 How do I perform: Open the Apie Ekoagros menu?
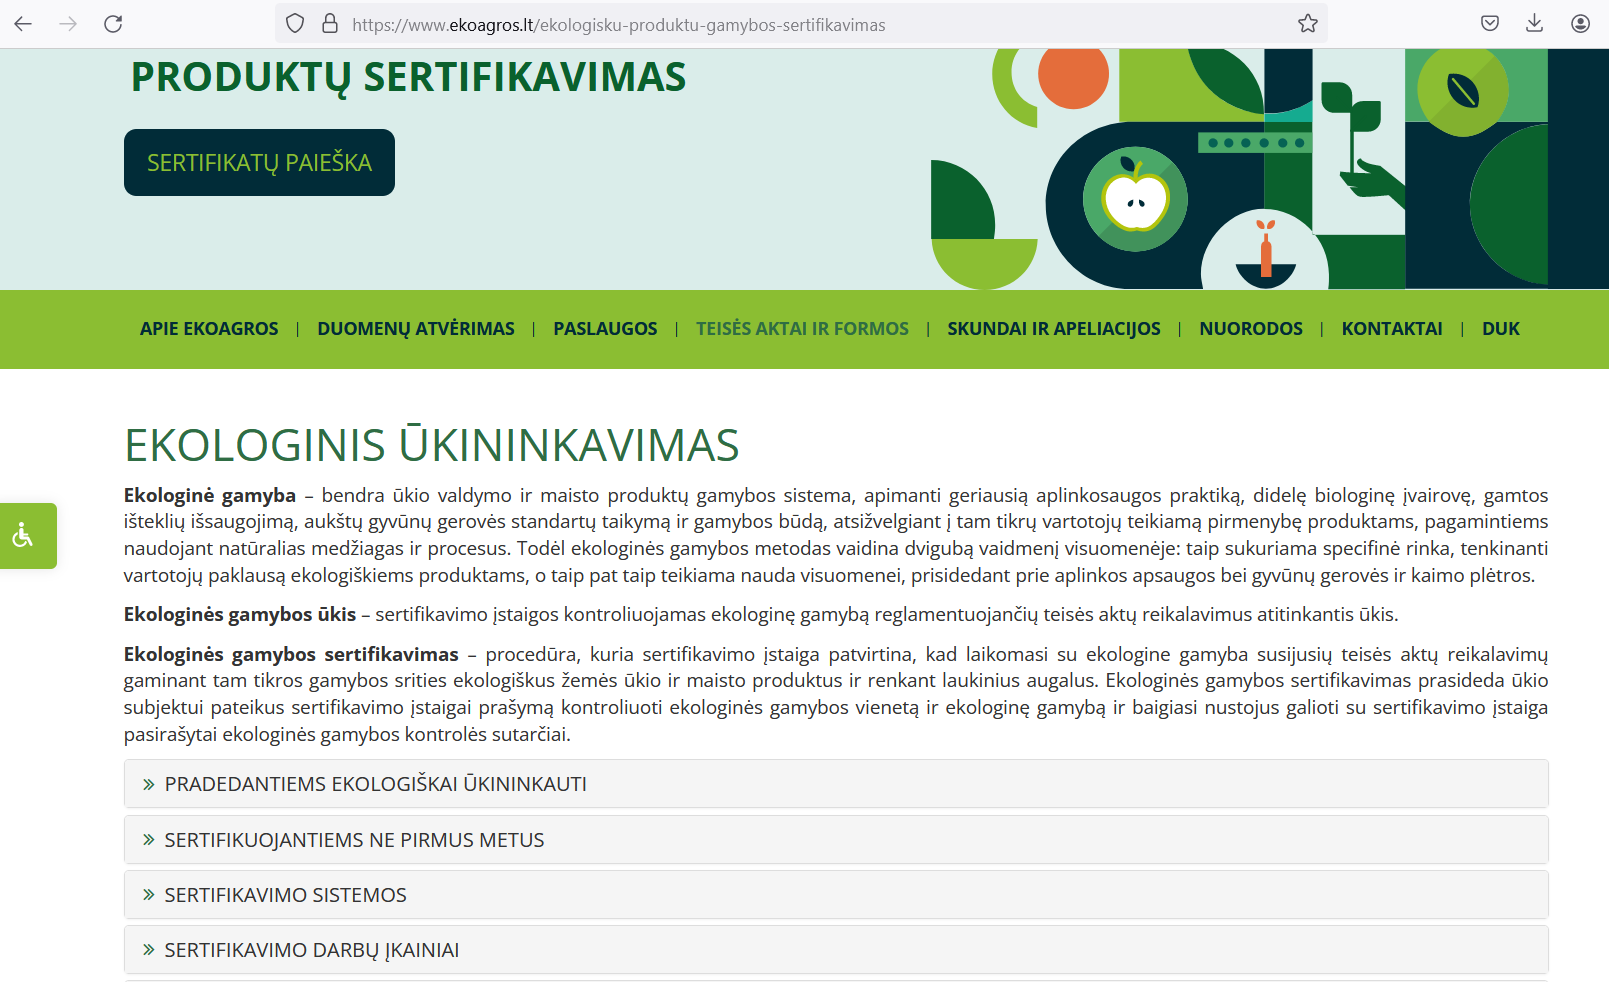click(x=209, y=329)
